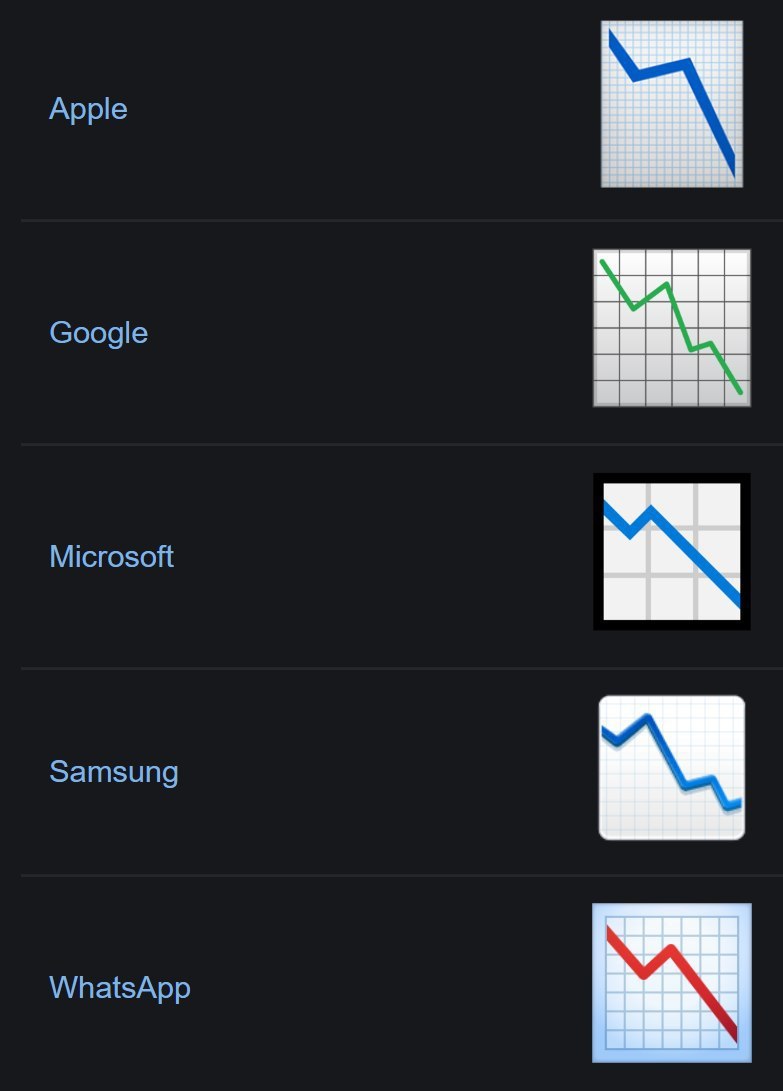Screen dimensions: 783x1091
Task: View the emoji with red declining line
Action: (672, 983)
